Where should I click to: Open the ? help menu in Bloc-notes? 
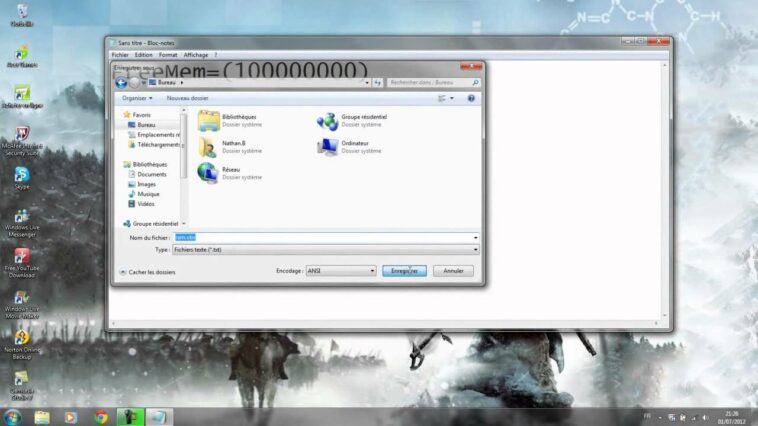(x=216, y=55)
